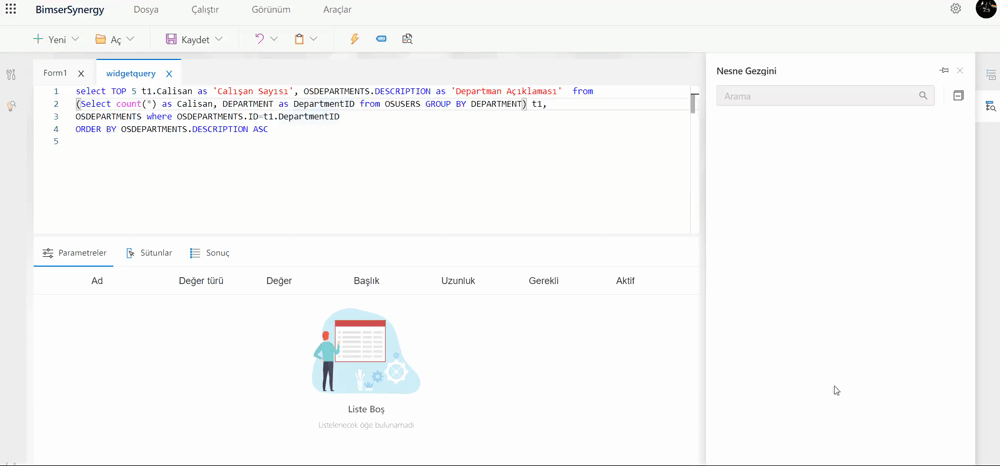1000x466 pixels.
Task: Switch to the Sütunlar tab
Action: pyautogui.click(x=155, y=253)
